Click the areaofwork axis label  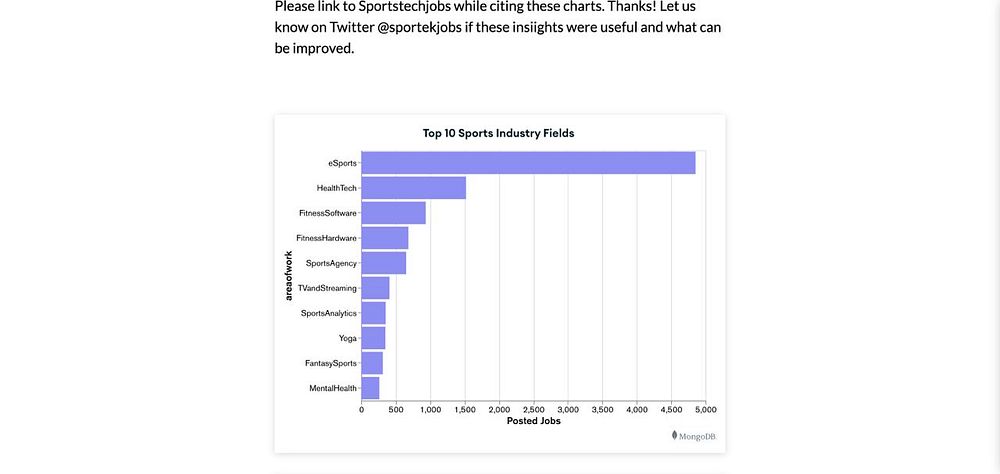[288, 276]
